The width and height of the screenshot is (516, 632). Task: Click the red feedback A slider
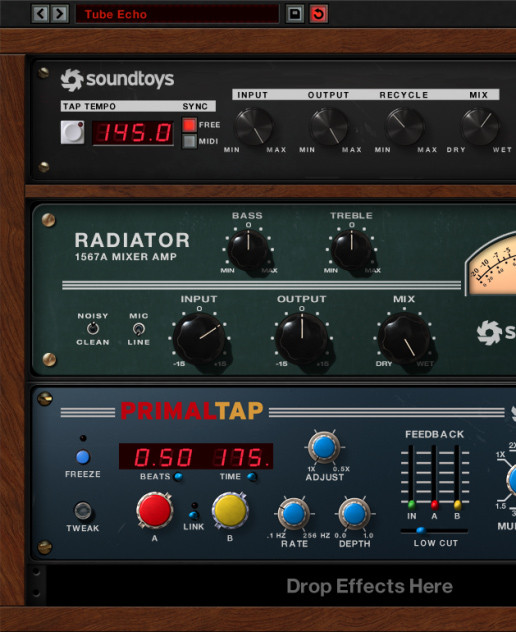[435, 505]
